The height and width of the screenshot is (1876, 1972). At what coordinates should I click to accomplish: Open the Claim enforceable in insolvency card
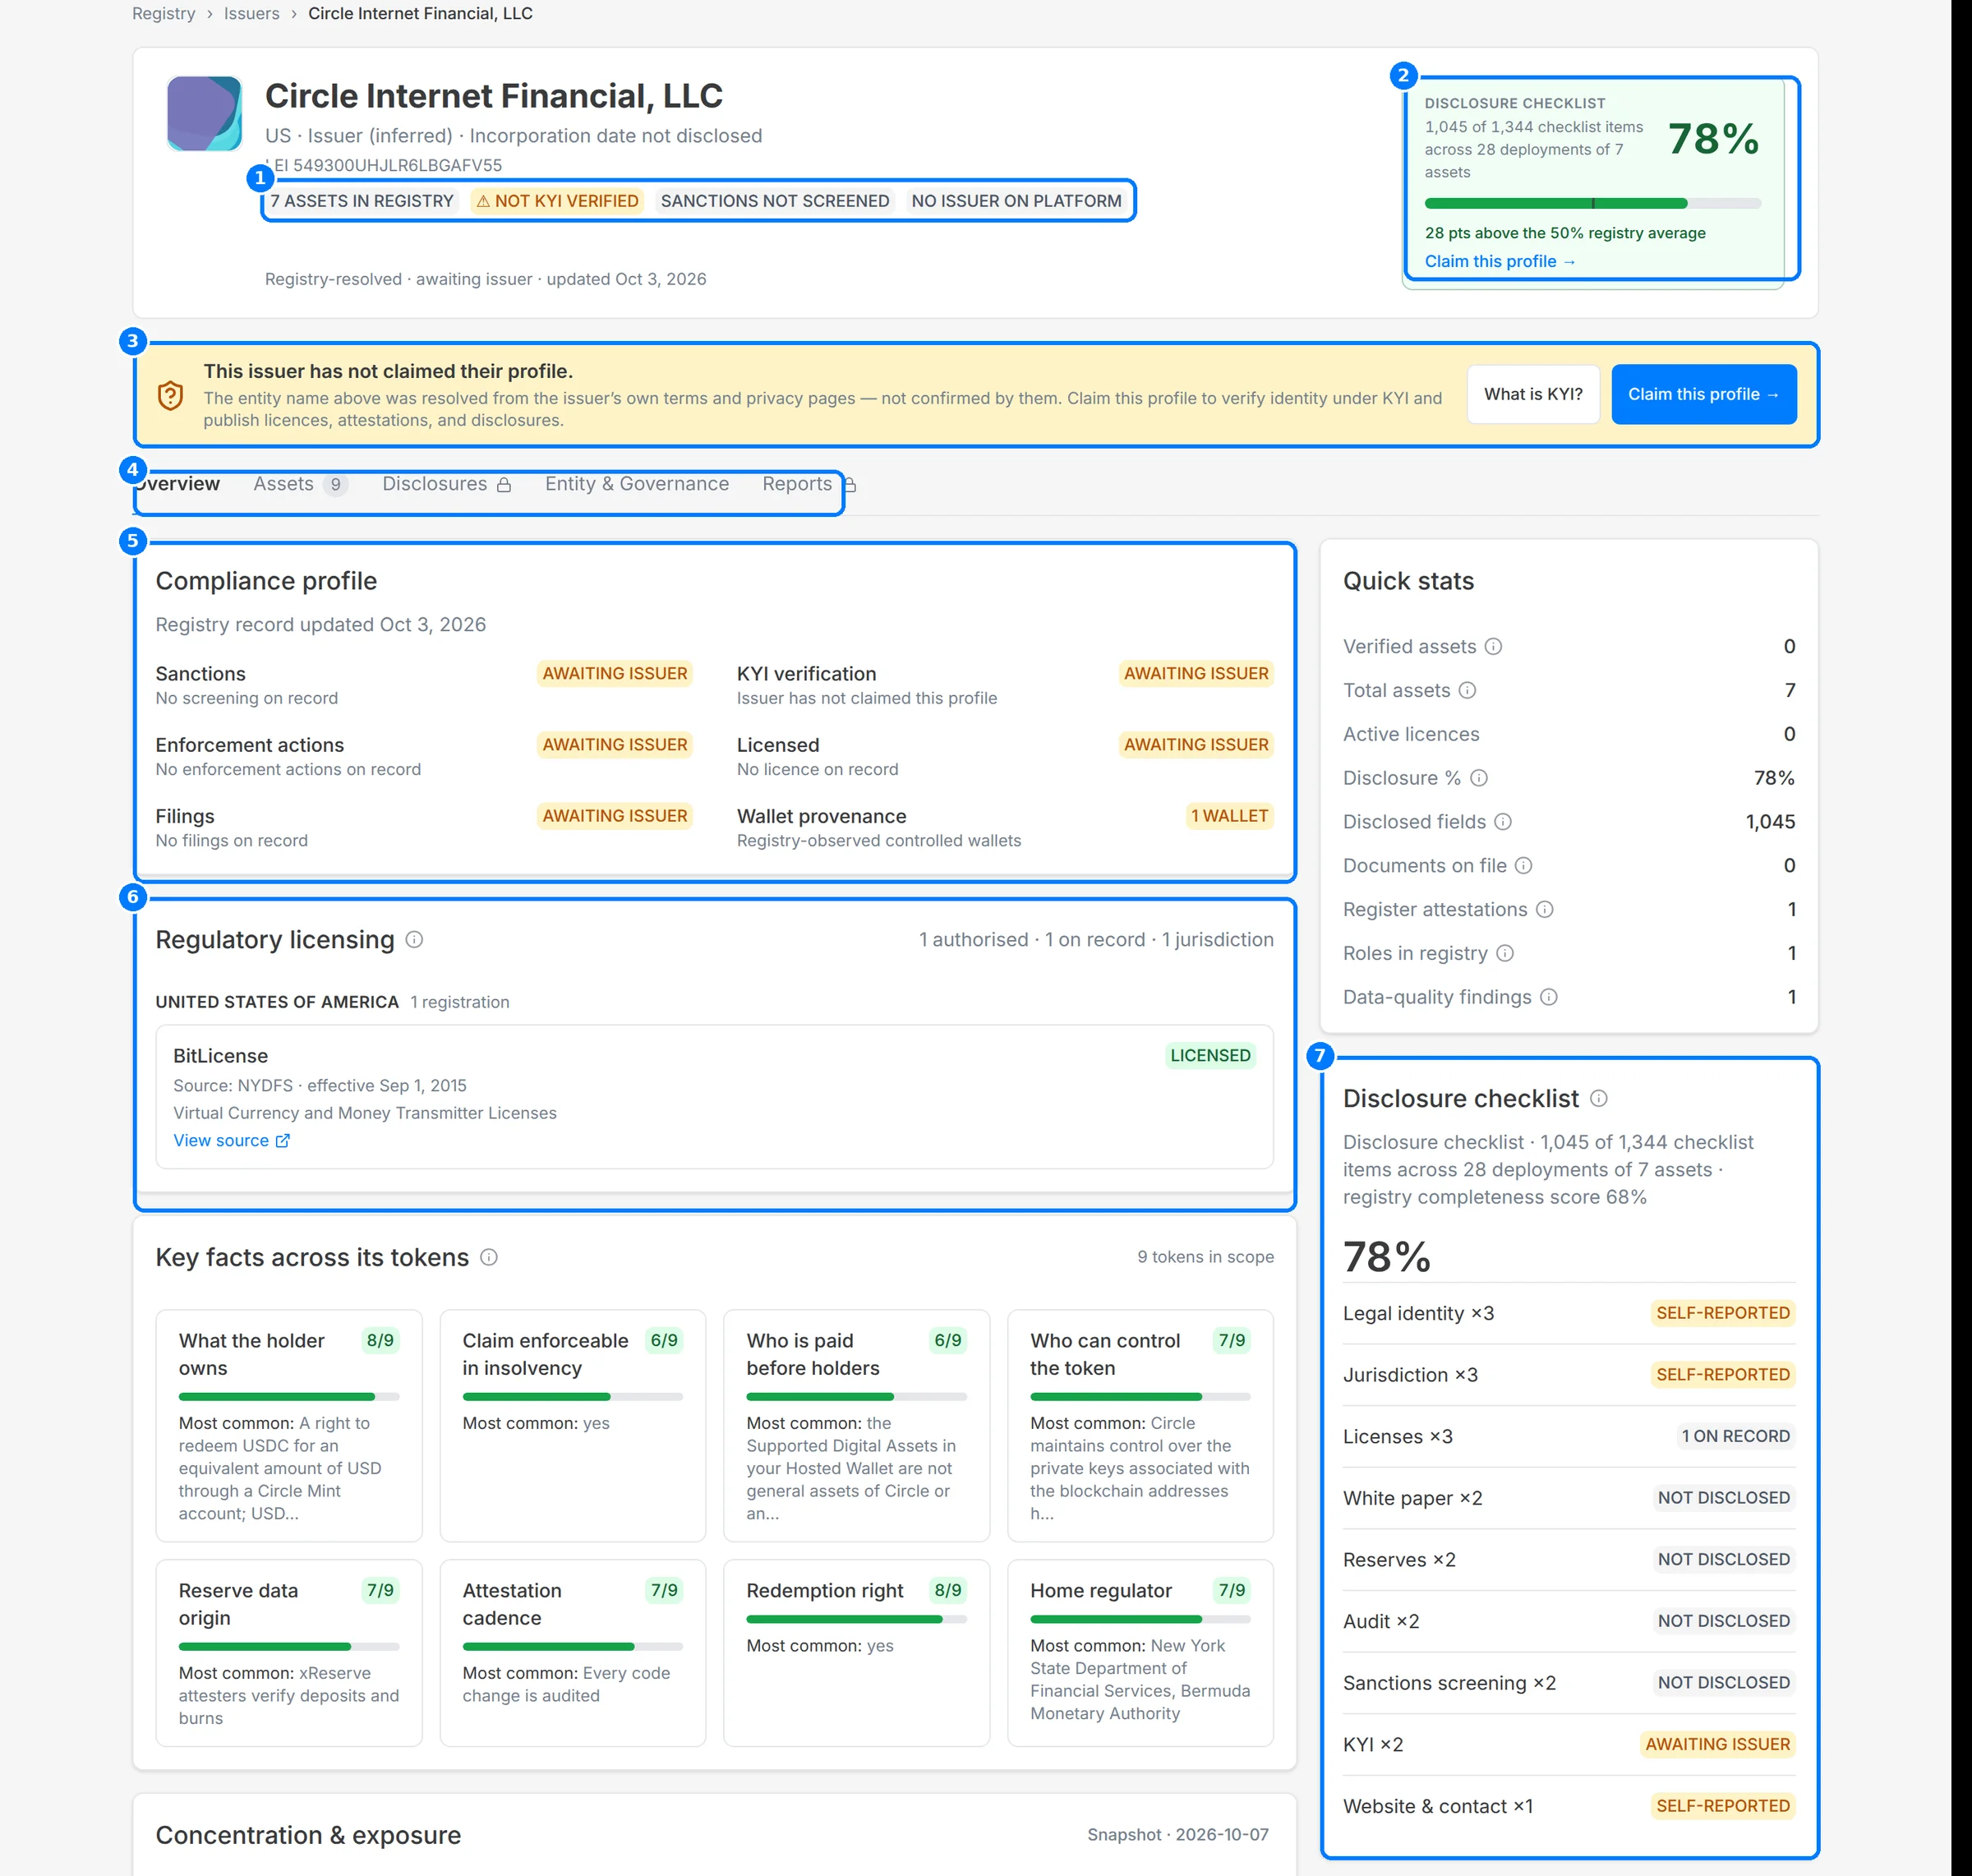(x=573, y=1425)
